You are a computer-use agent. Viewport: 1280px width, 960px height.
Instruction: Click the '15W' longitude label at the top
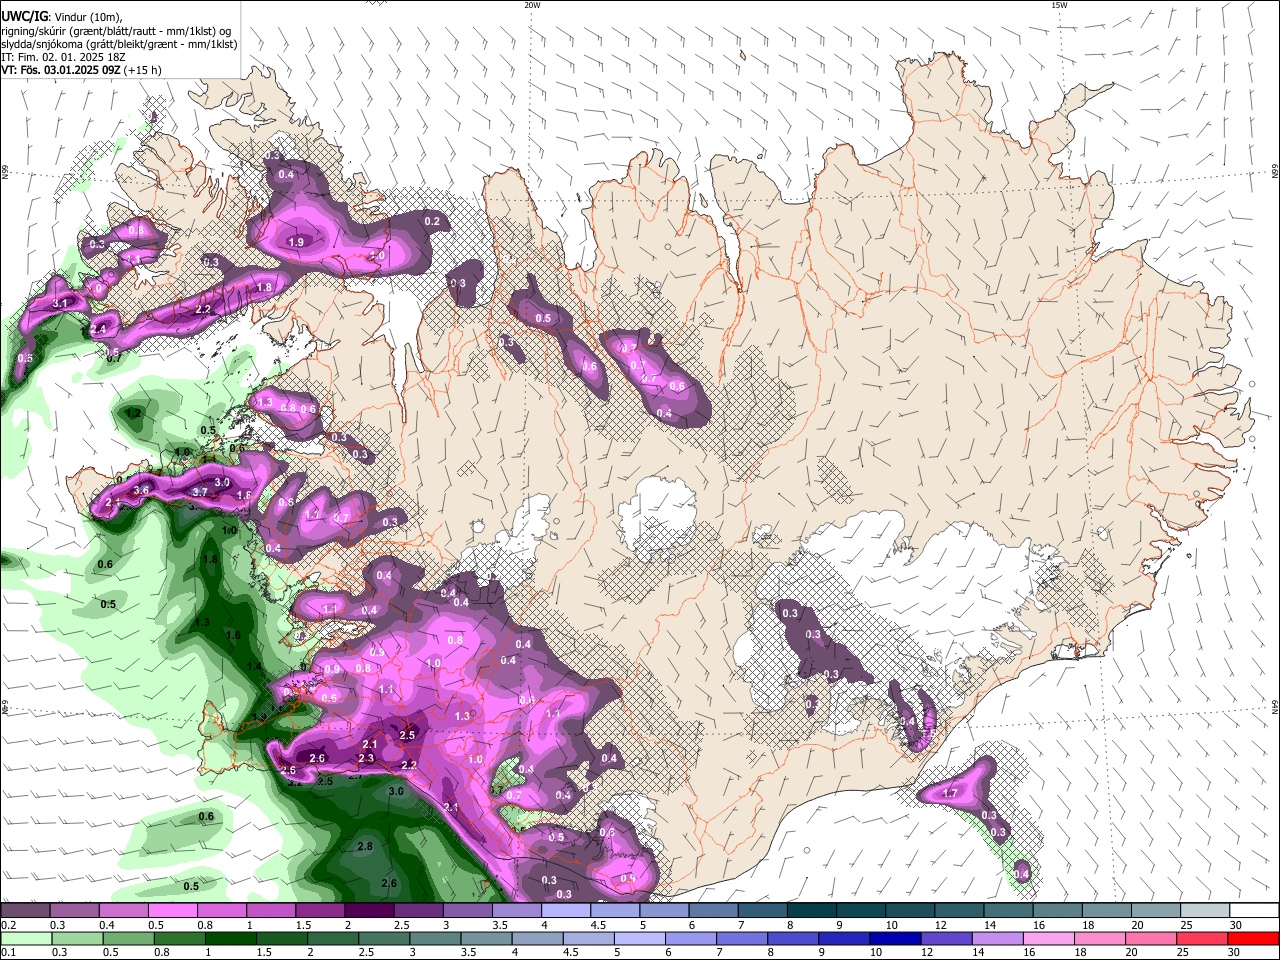pos(1059,5)
